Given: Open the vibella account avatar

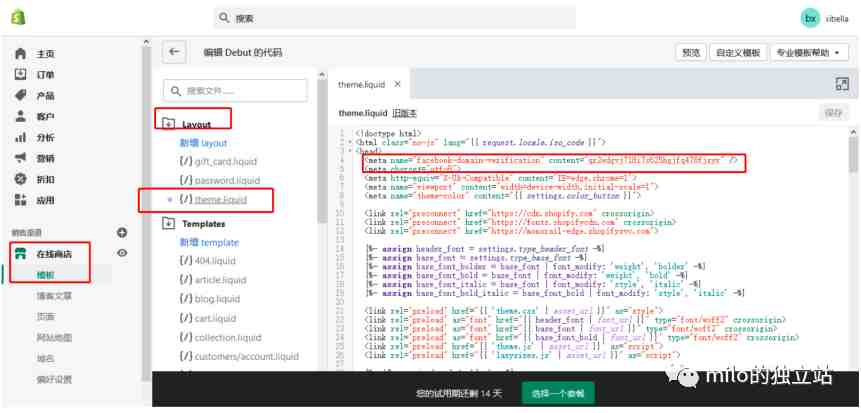Looking at the screenshot, I should pyautogui.click(x=810, y=18).
